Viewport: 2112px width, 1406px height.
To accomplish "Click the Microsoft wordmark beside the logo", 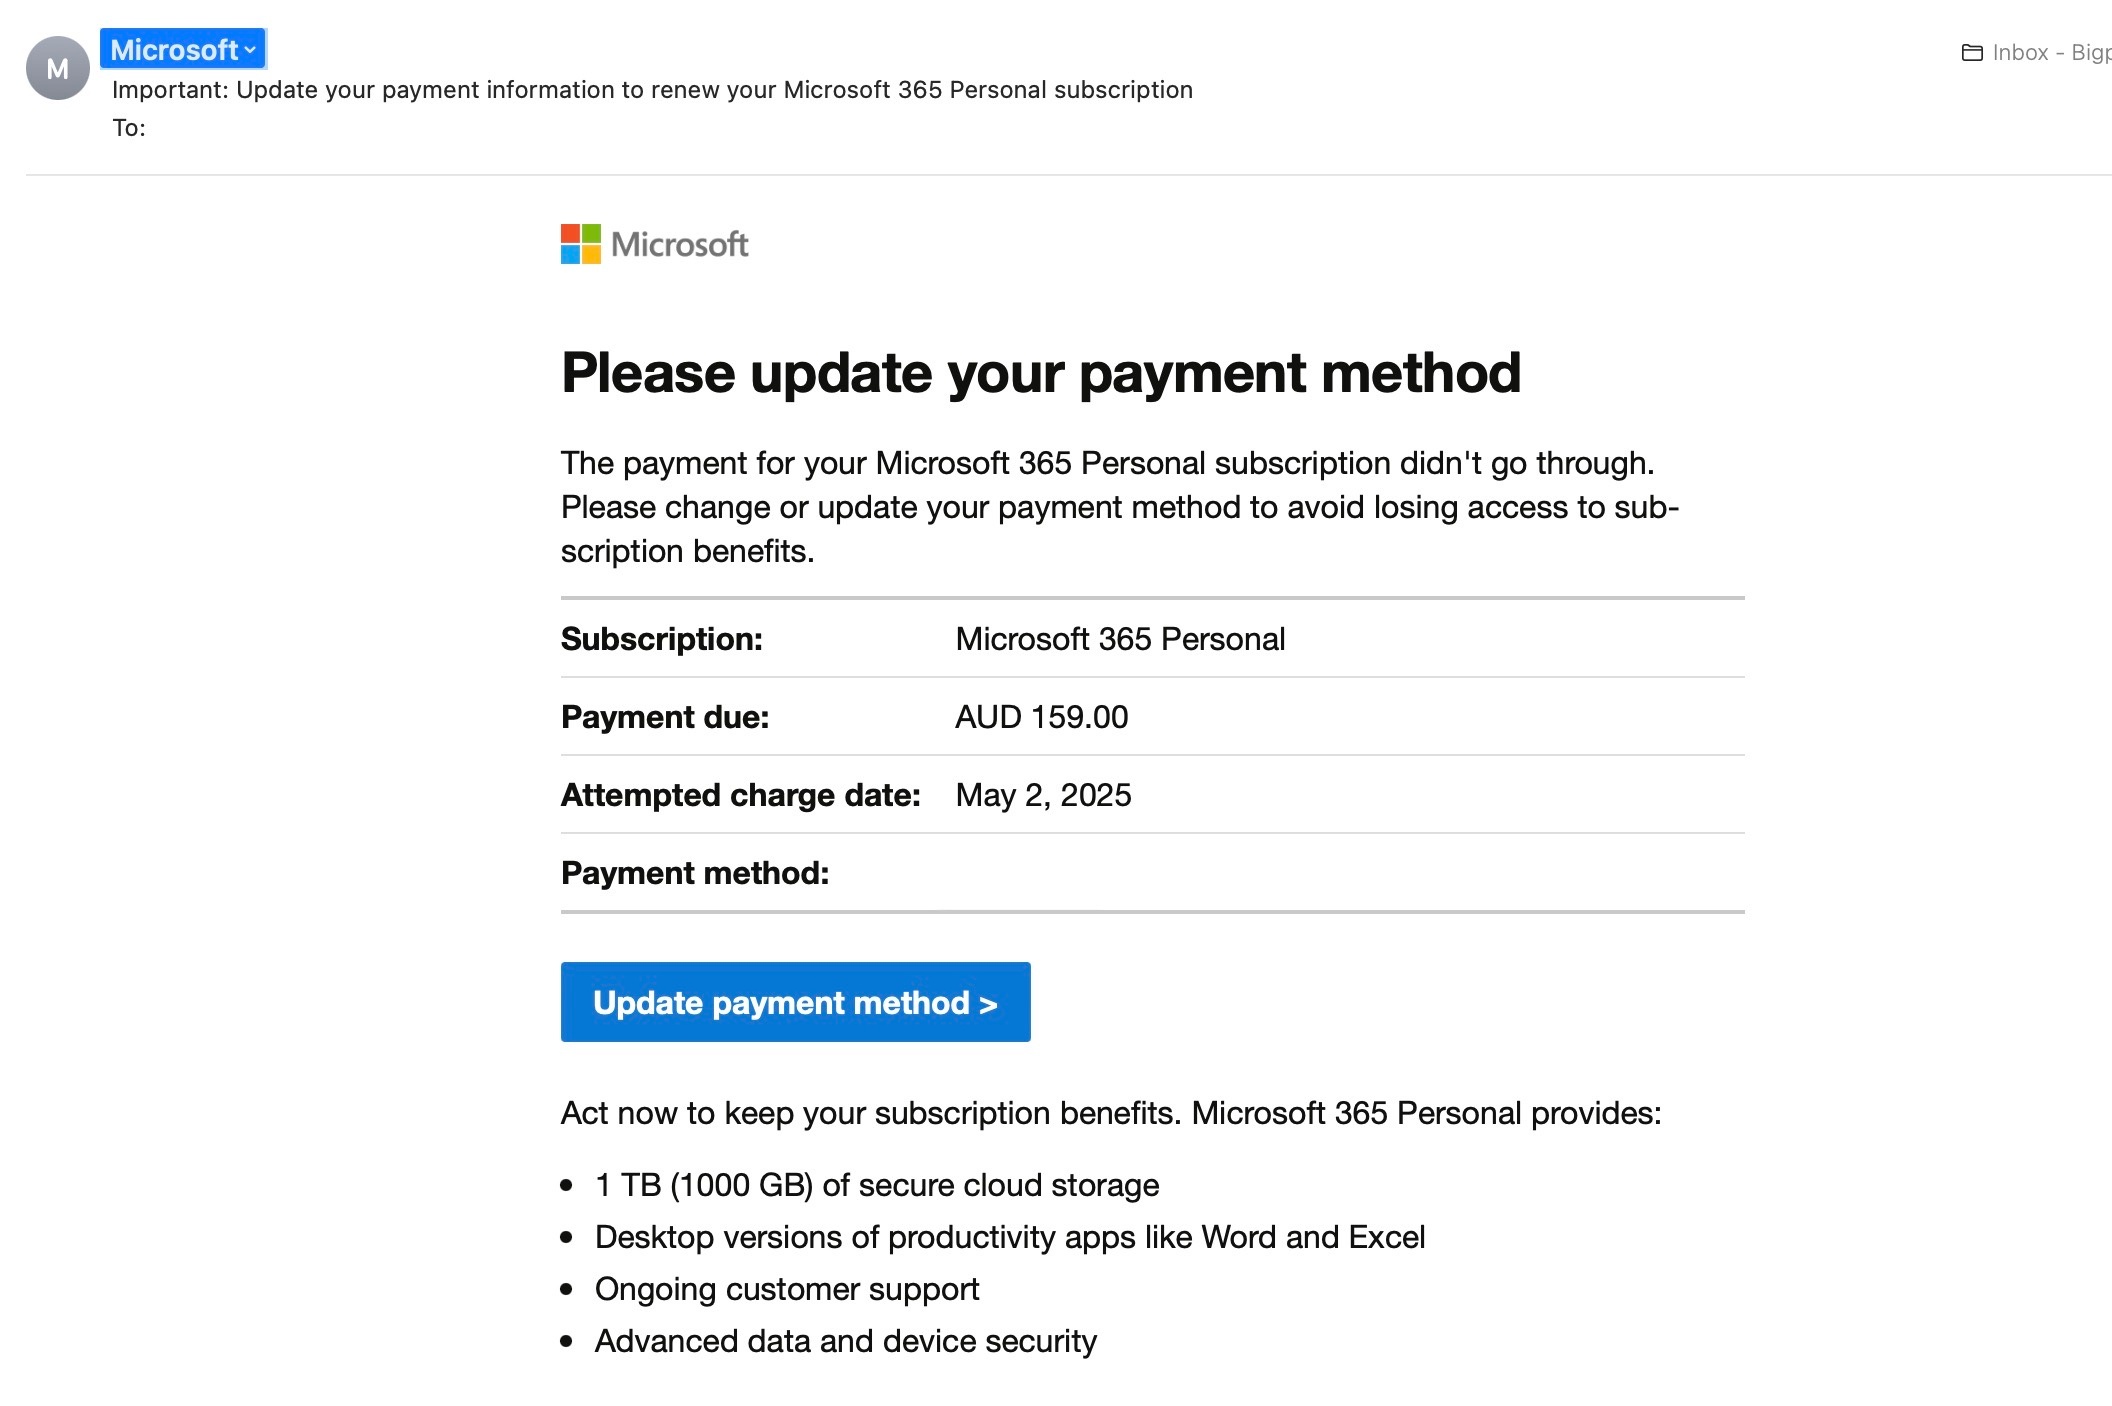I will click(681, 244).
